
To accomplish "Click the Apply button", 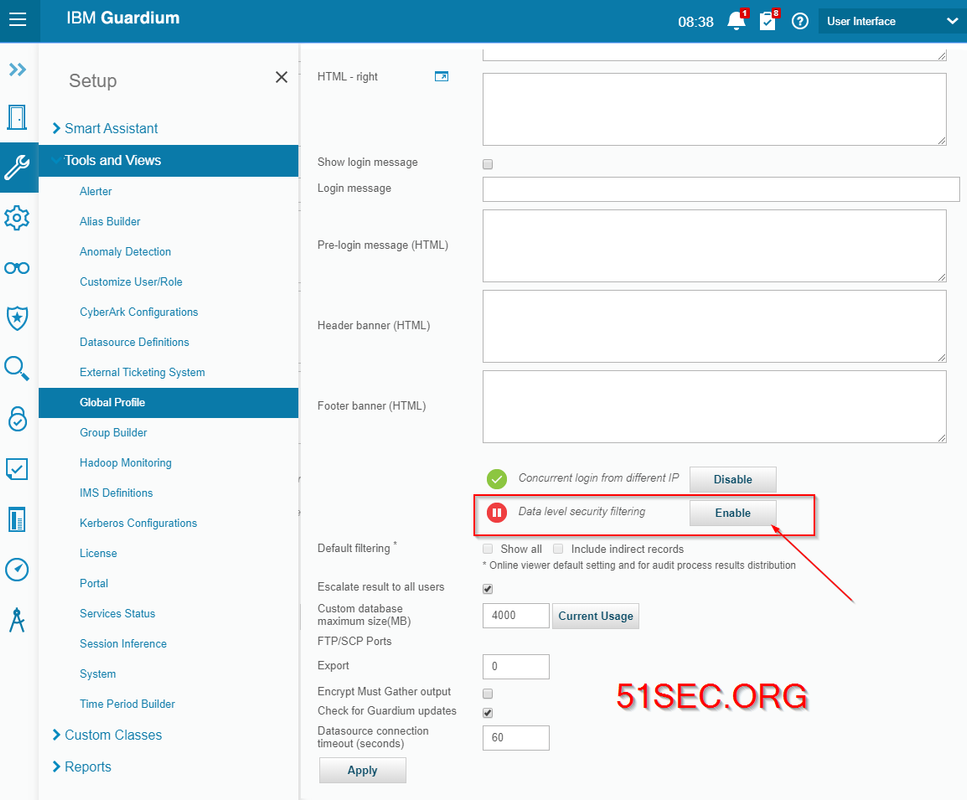I will click(363, 770).
